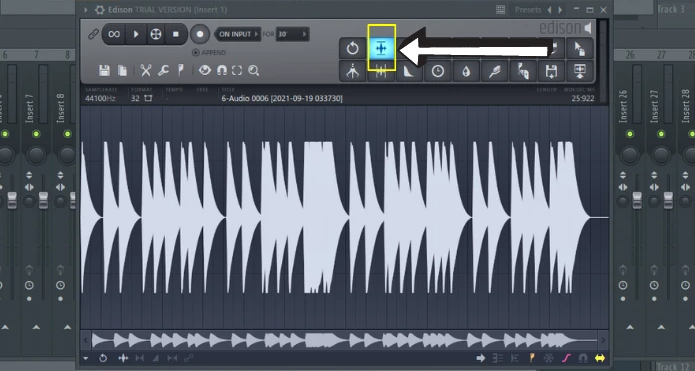This screenshot has width=695, height=371.
Task: Open the bottom-left dropdown triangle in Edison
Action: point(86,358)
